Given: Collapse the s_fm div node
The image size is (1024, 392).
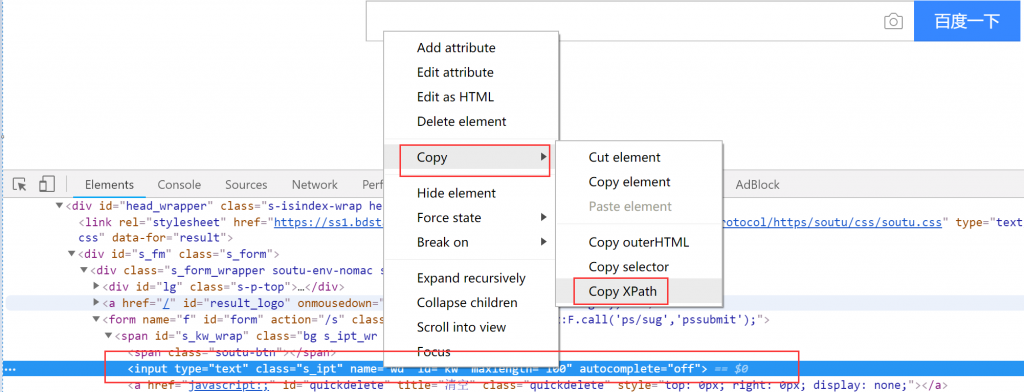Looking at the screenshot, I should pos(72,254).
